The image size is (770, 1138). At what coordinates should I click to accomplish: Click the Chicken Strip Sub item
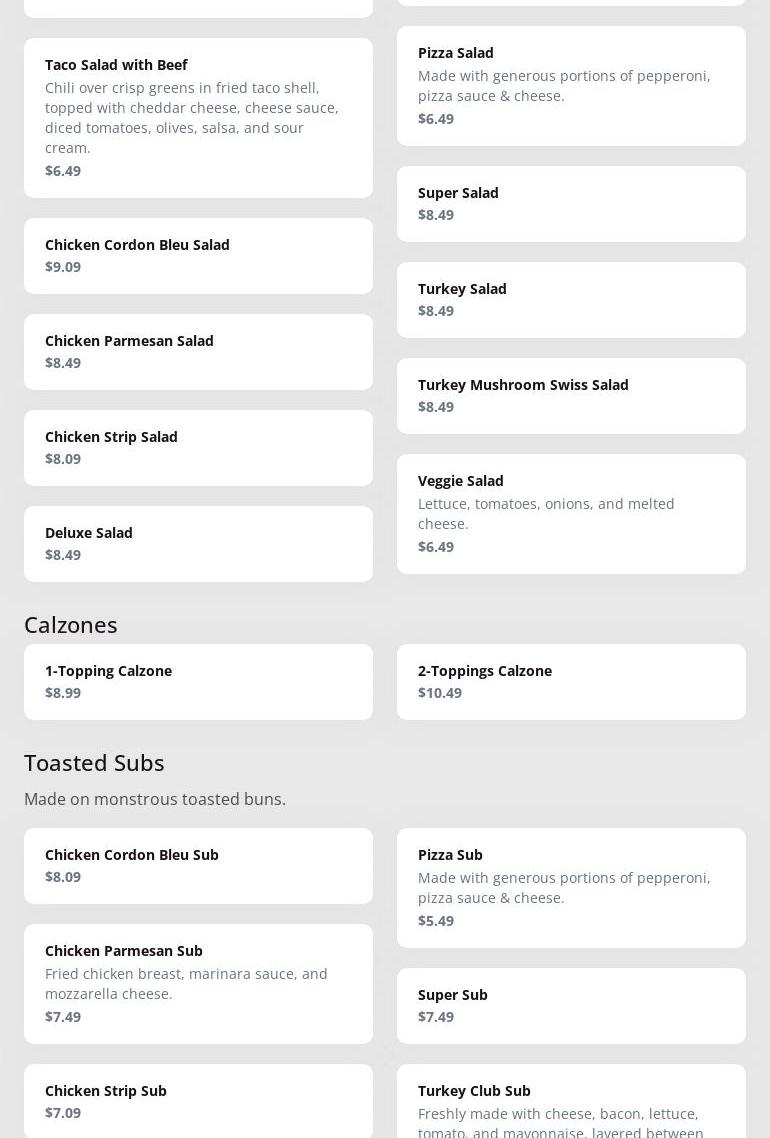(x=198, y=1100)
